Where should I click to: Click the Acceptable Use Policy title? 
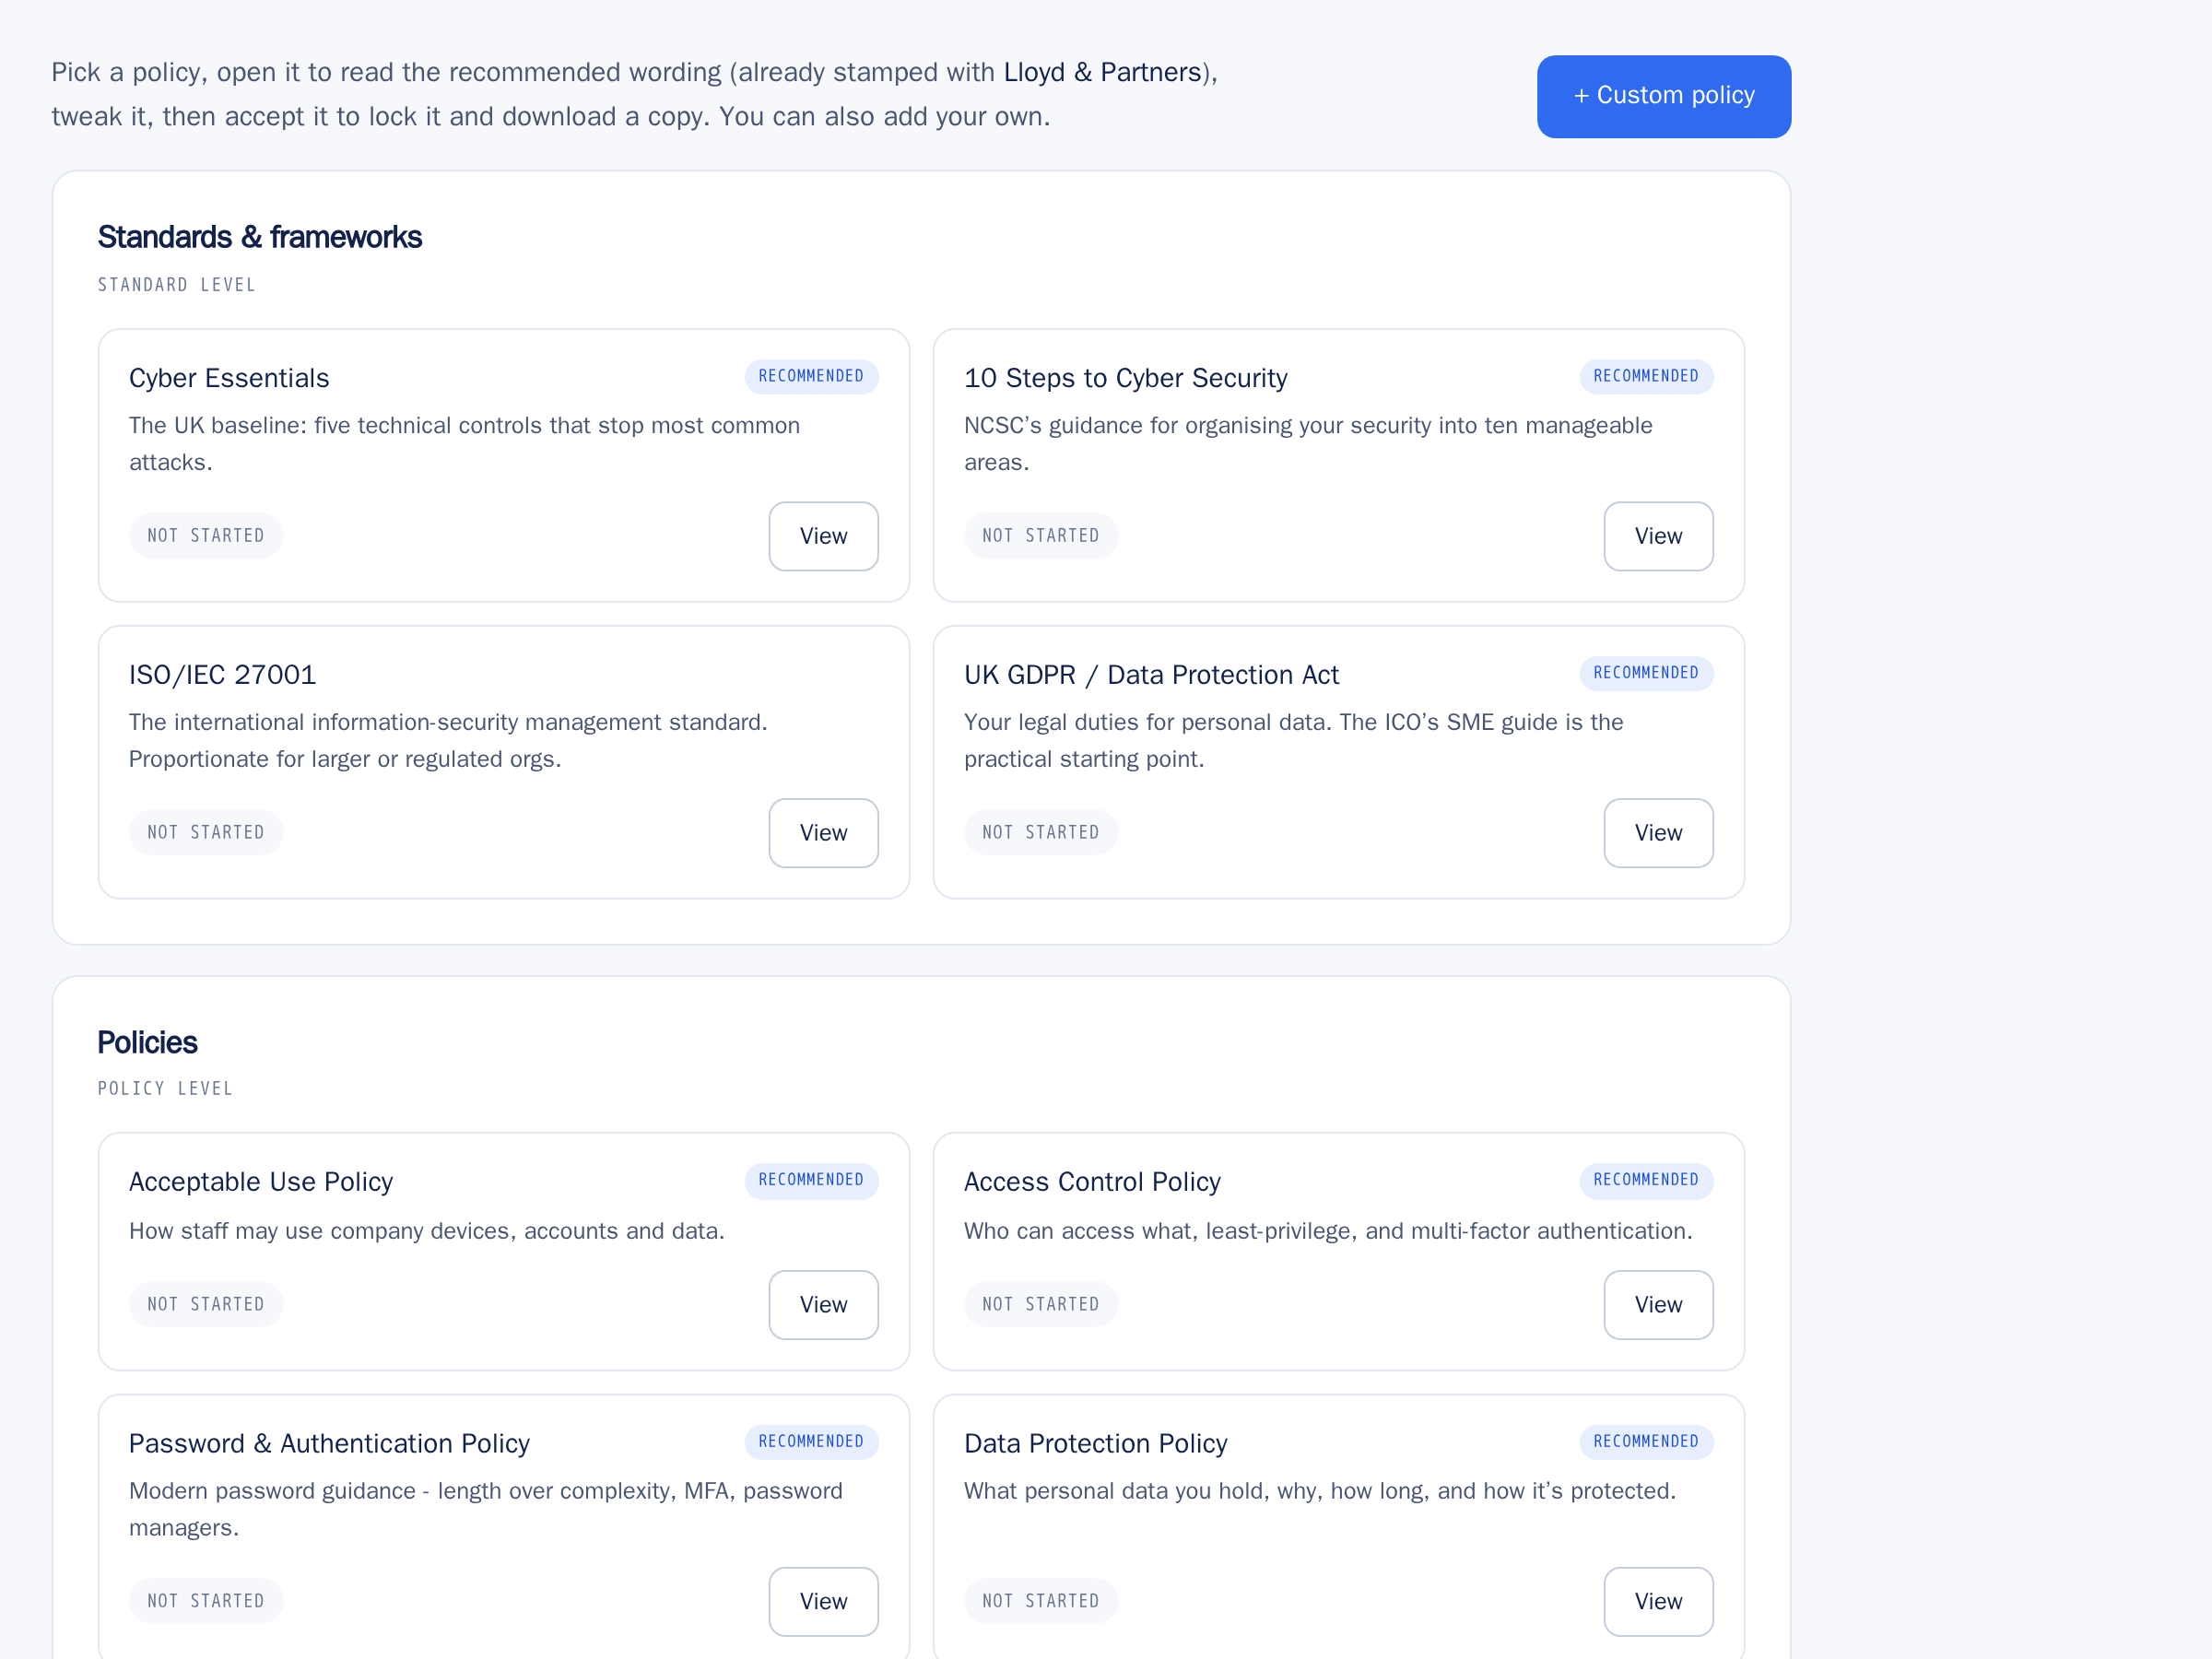click(x=261, y=1182)
